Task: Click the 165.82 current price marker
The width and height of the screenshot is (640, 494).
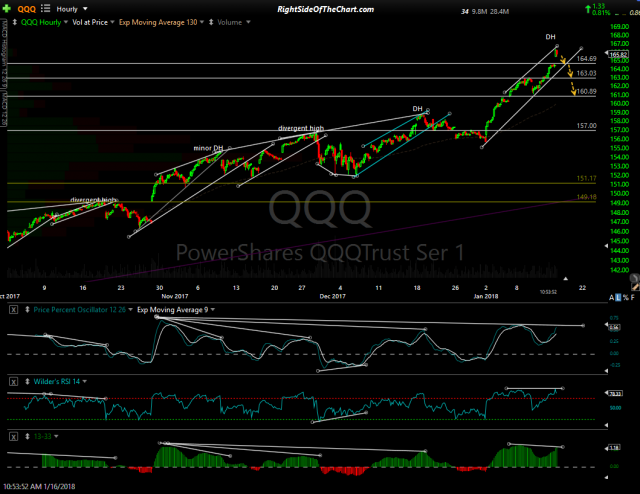Action: point(618,54)
